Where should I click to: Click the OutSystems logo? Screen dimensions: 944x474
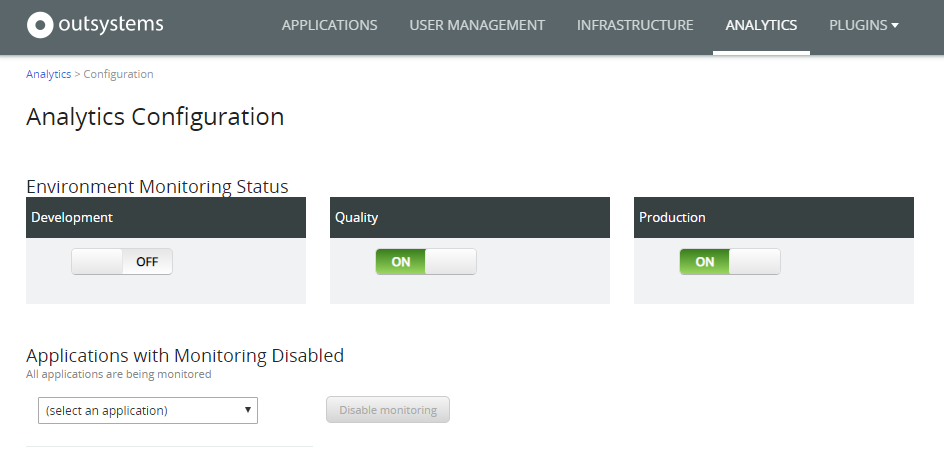coord(95,25)
